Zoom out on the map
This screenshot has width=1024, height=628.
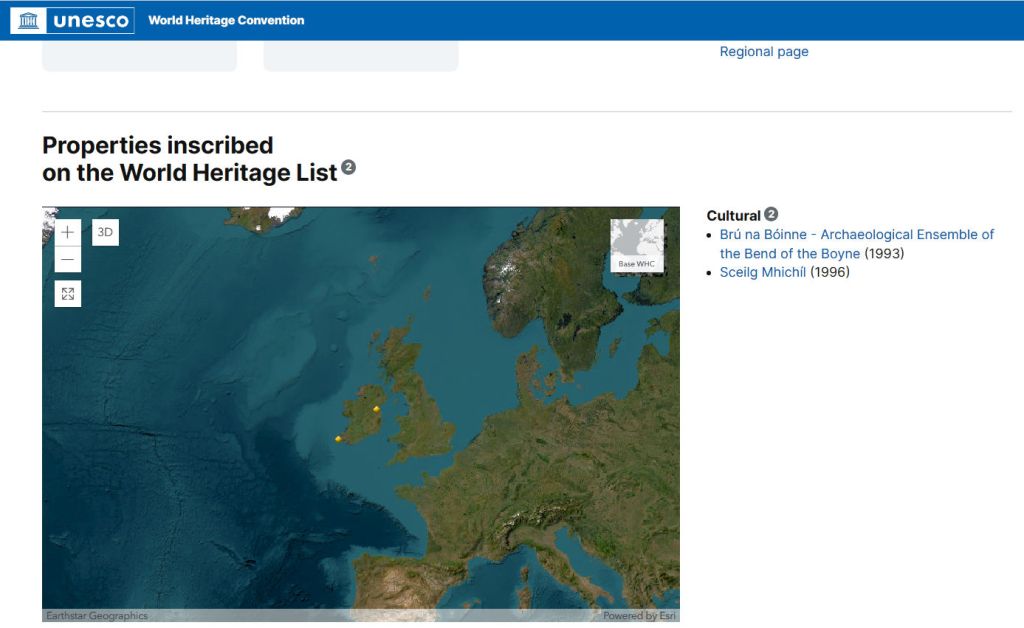pos(67,260)
